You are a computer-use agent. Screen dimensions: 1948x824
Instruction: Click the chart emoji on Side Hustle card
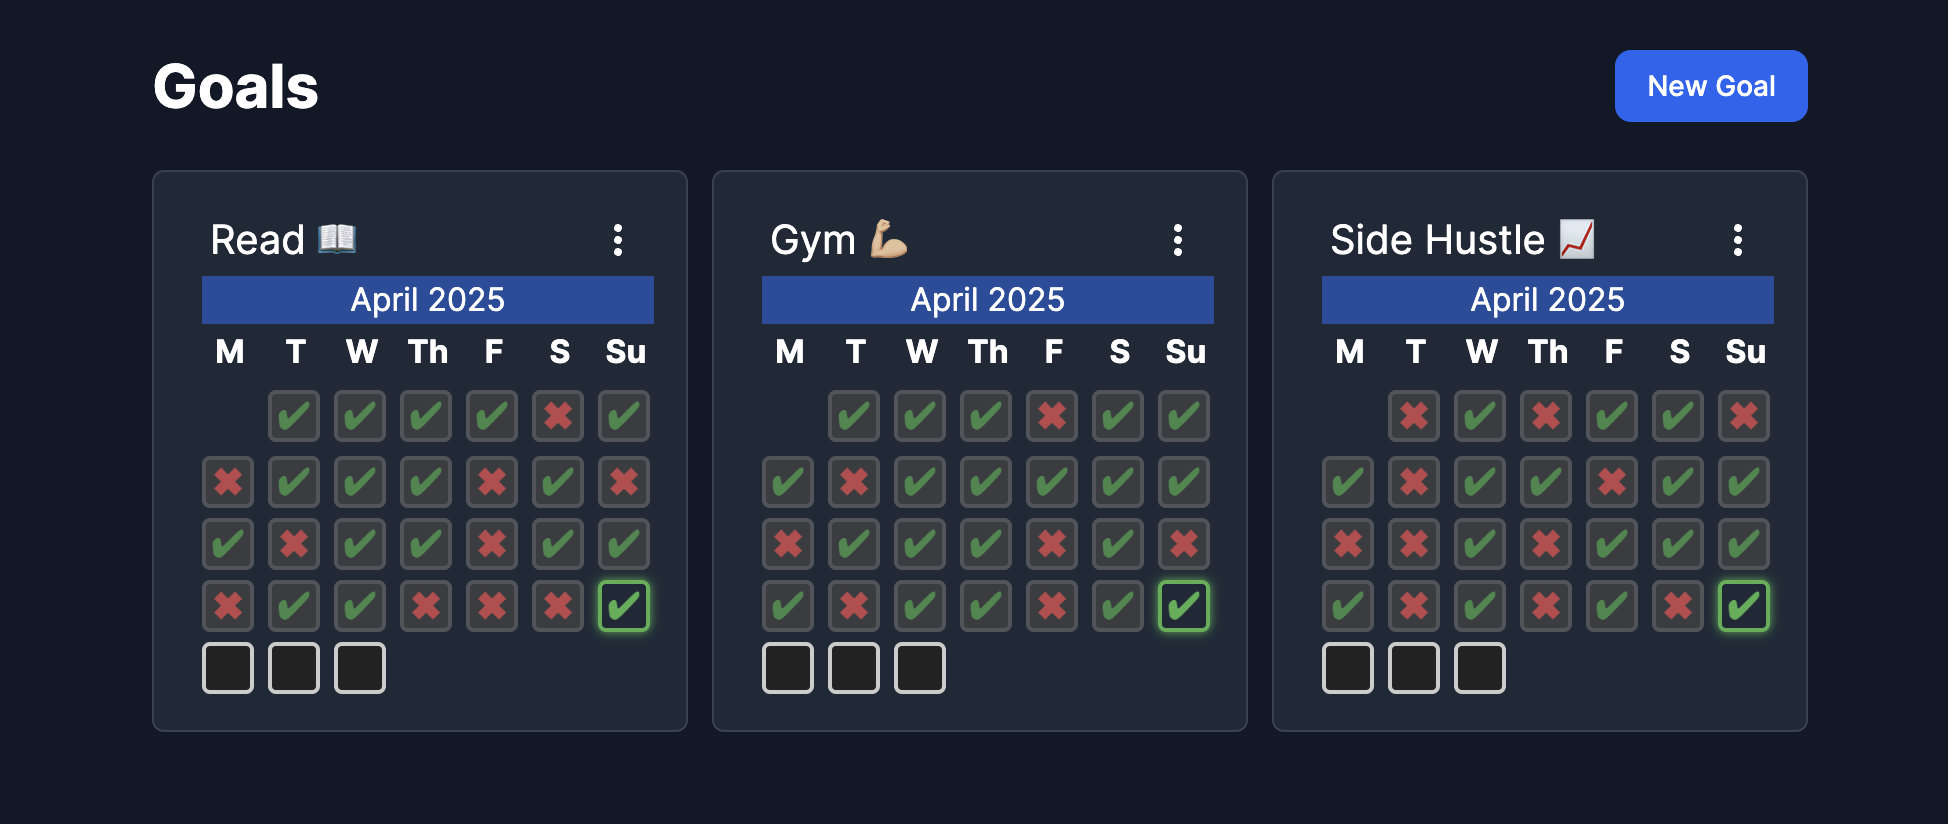pyautogui.click(x=1574, y=239)
